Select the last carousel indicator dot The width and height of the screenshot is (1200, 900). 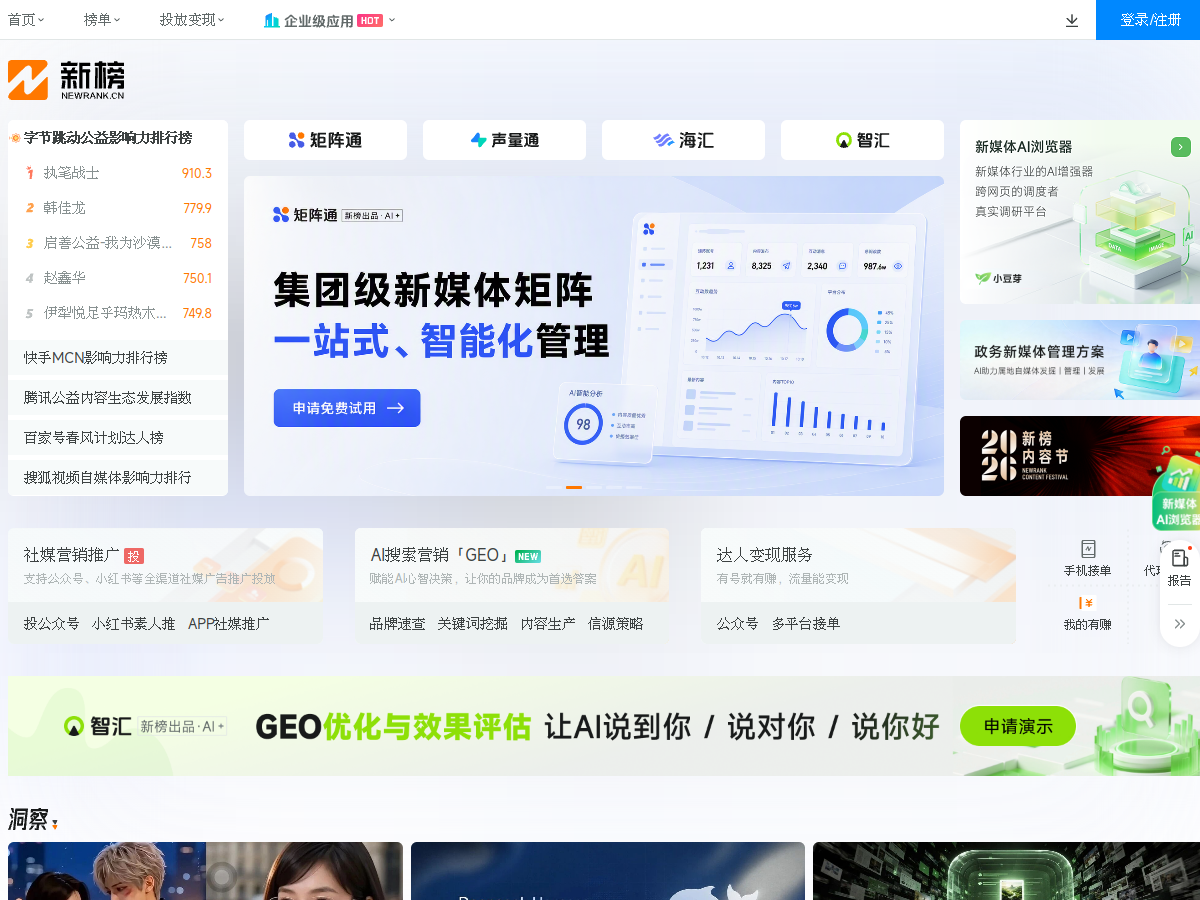point(634,487)
